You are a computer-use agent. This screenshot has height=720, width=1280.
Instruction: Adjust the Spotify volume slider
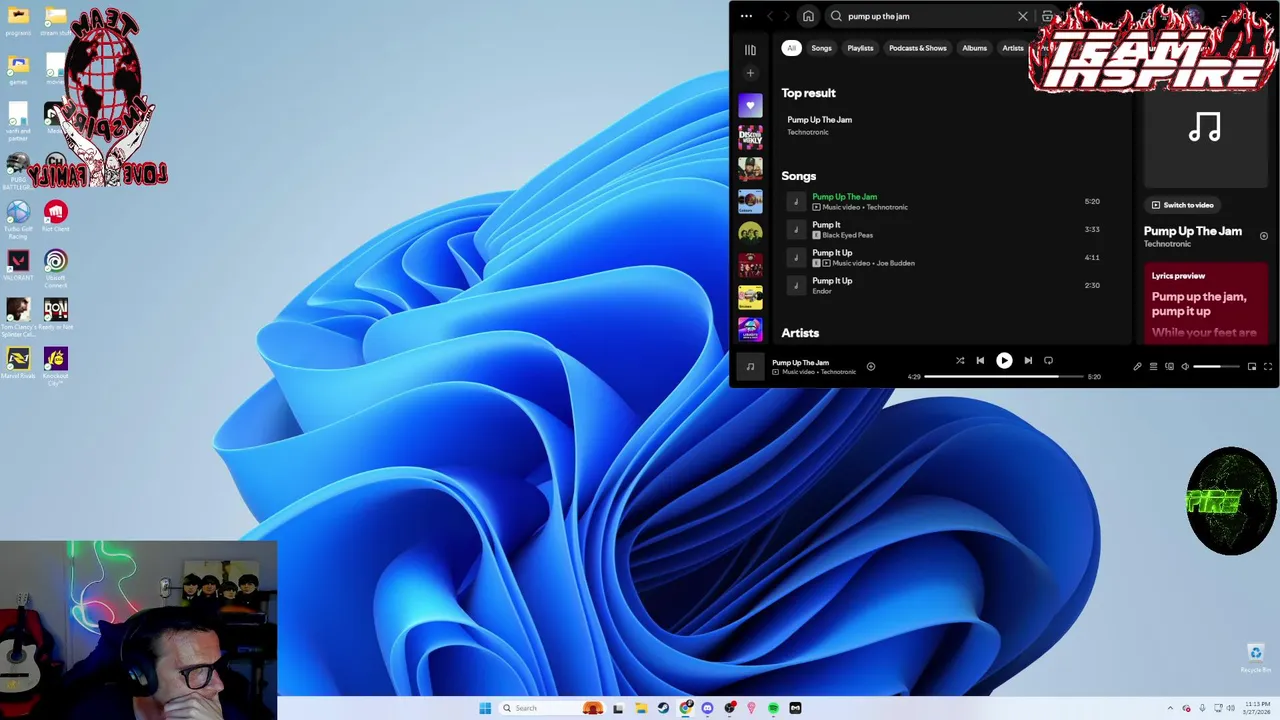[1216, 367]
